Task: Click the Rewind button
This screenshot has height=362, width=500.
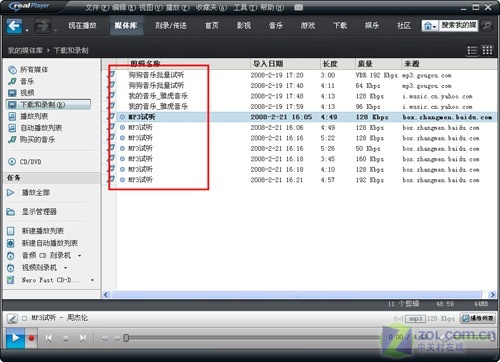Action: point(105,339)
